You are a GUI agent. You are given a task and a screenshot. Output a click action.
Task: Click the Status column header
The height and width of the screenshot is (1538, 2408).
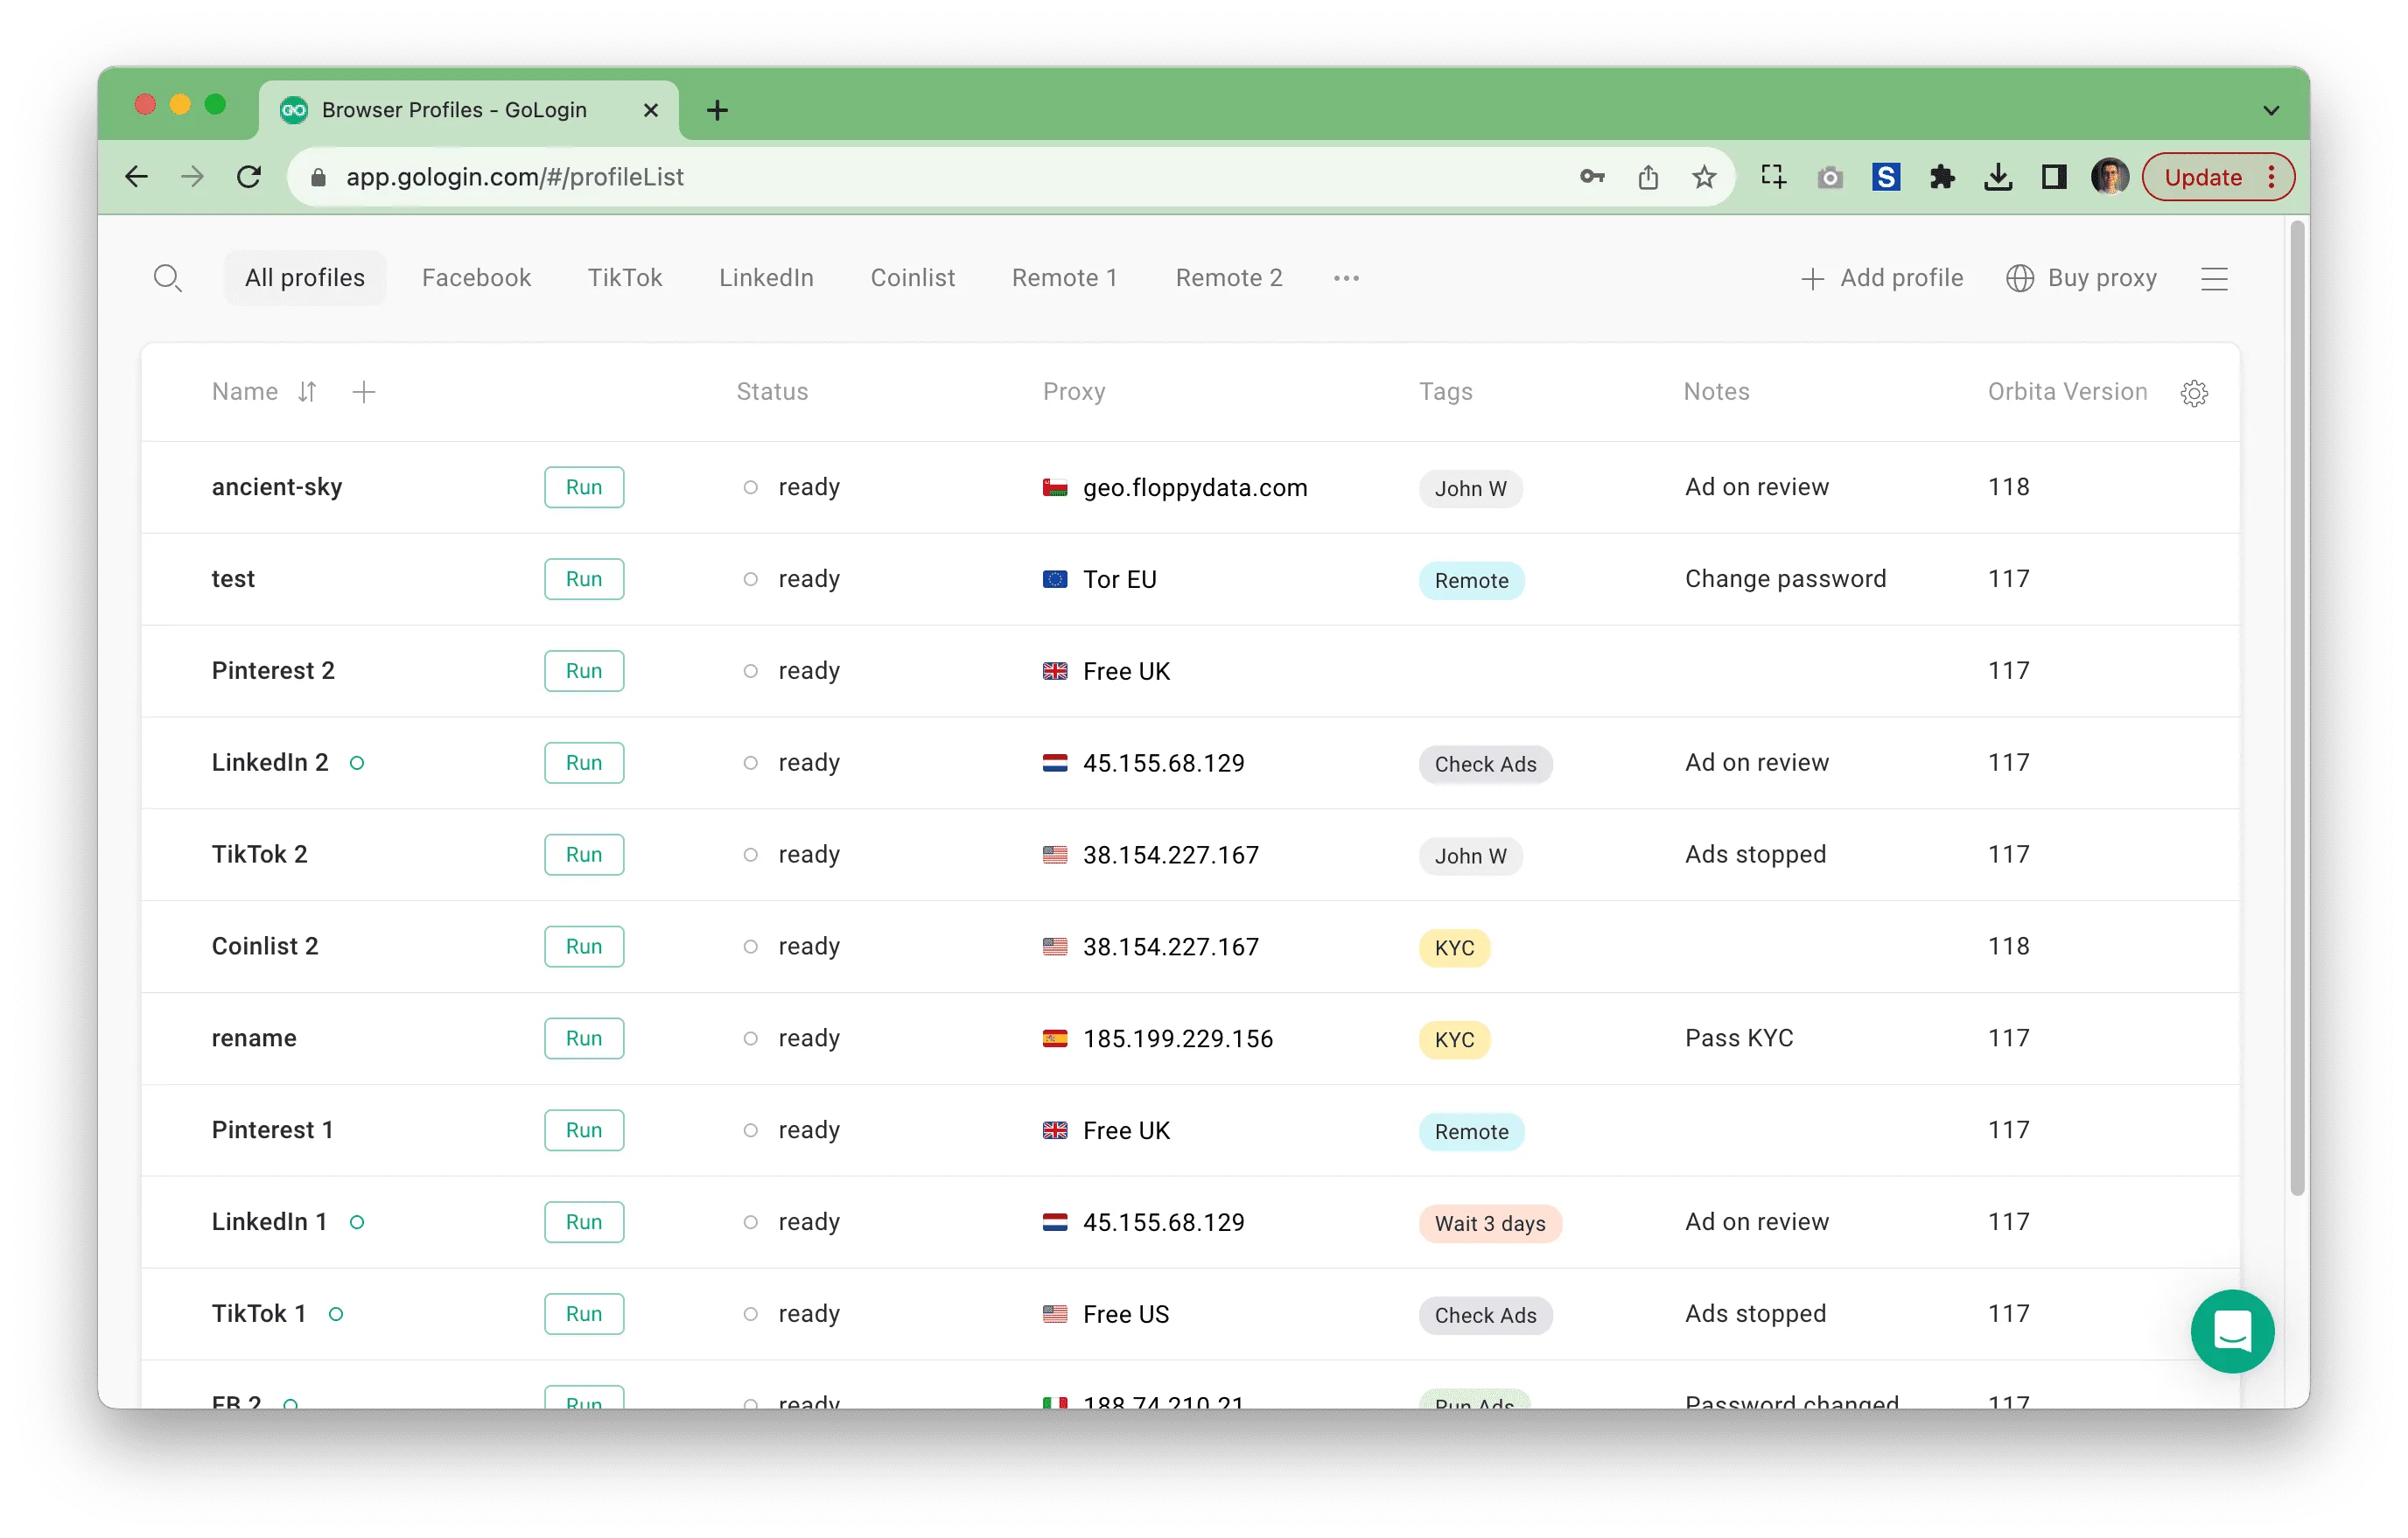click(772, 392)
